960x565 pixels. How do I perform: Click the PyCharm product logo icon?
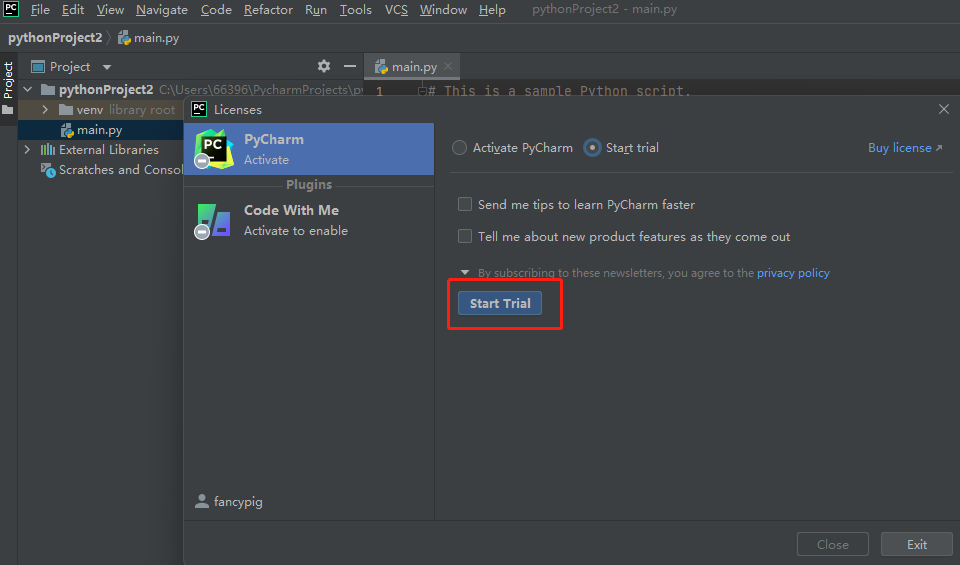[x=213, y=149]
